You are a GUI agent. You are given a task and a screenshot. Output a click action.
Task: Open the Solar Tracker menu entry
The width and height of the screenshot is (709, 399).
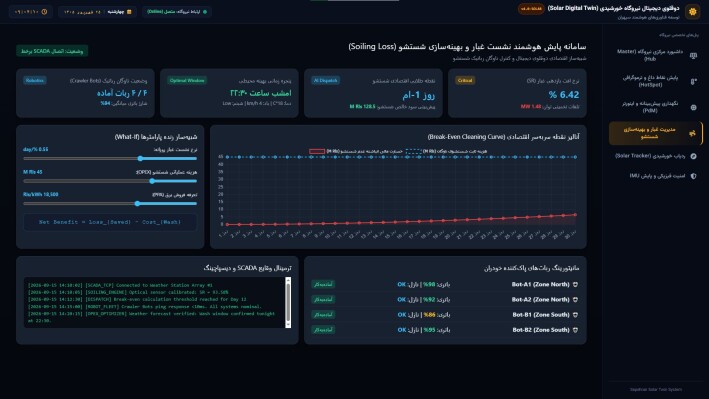(x=656, y=156)
